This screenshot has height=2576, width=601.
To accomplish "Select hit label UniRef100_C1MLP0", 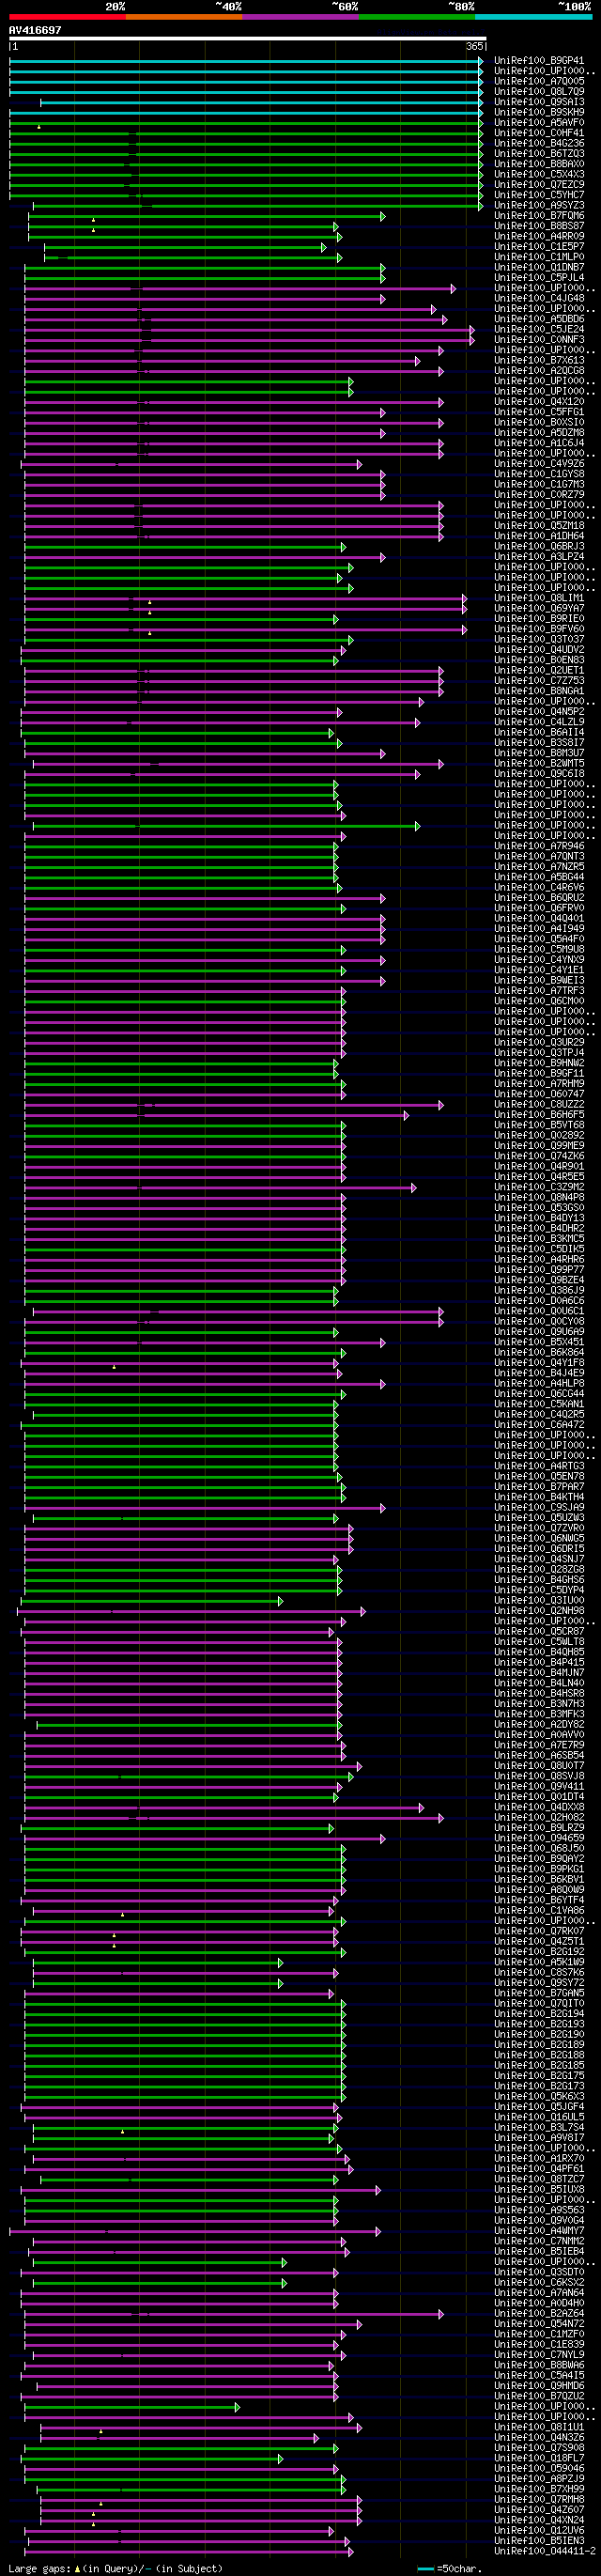I will coord(539,257).
